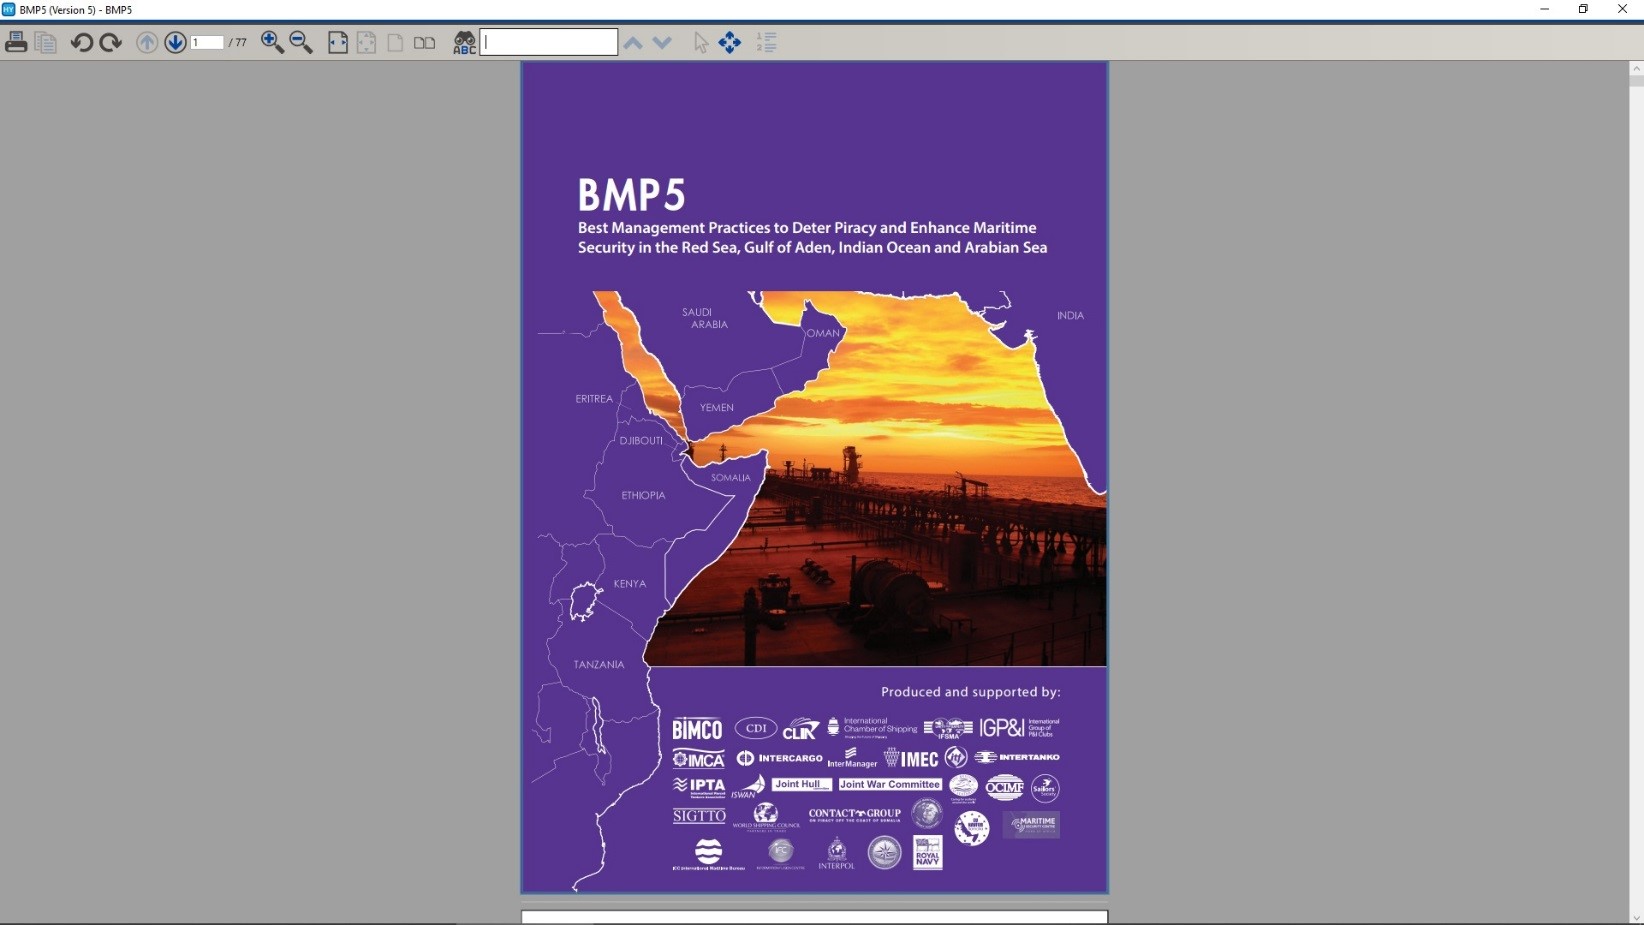Click the application icon in the title bar
This screenshot has width=1644, height=925.
tap(9, 9)
